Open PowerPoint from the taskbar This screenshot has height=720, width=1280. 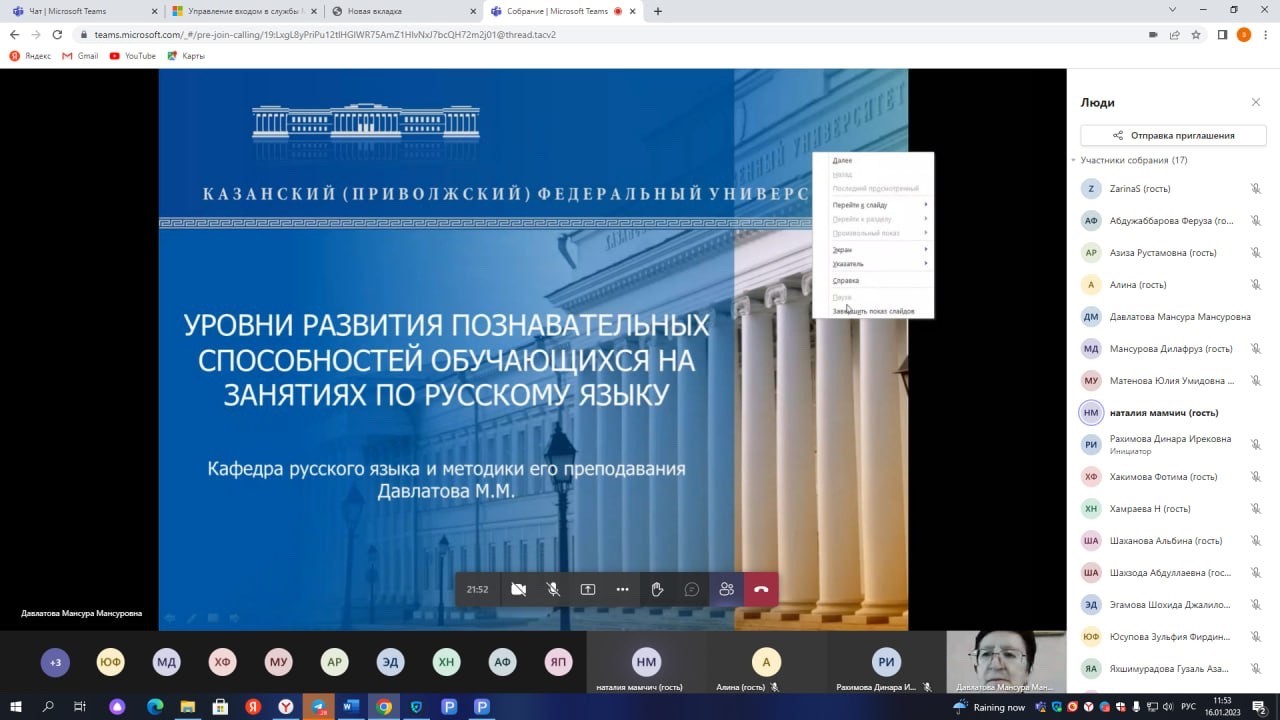click(x=450, y=706)
